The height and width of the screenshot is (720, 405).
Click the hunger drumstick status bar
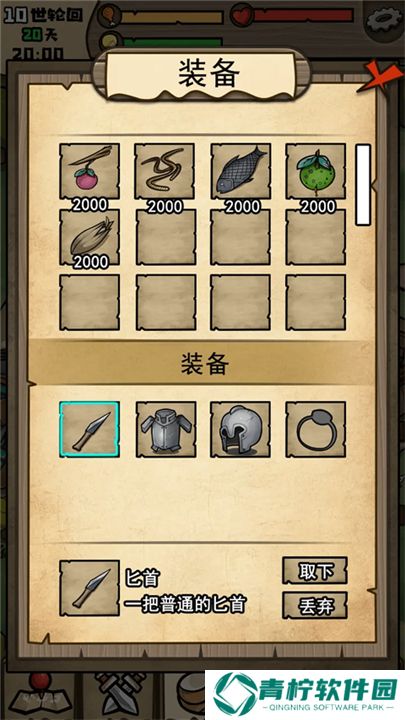161,17
